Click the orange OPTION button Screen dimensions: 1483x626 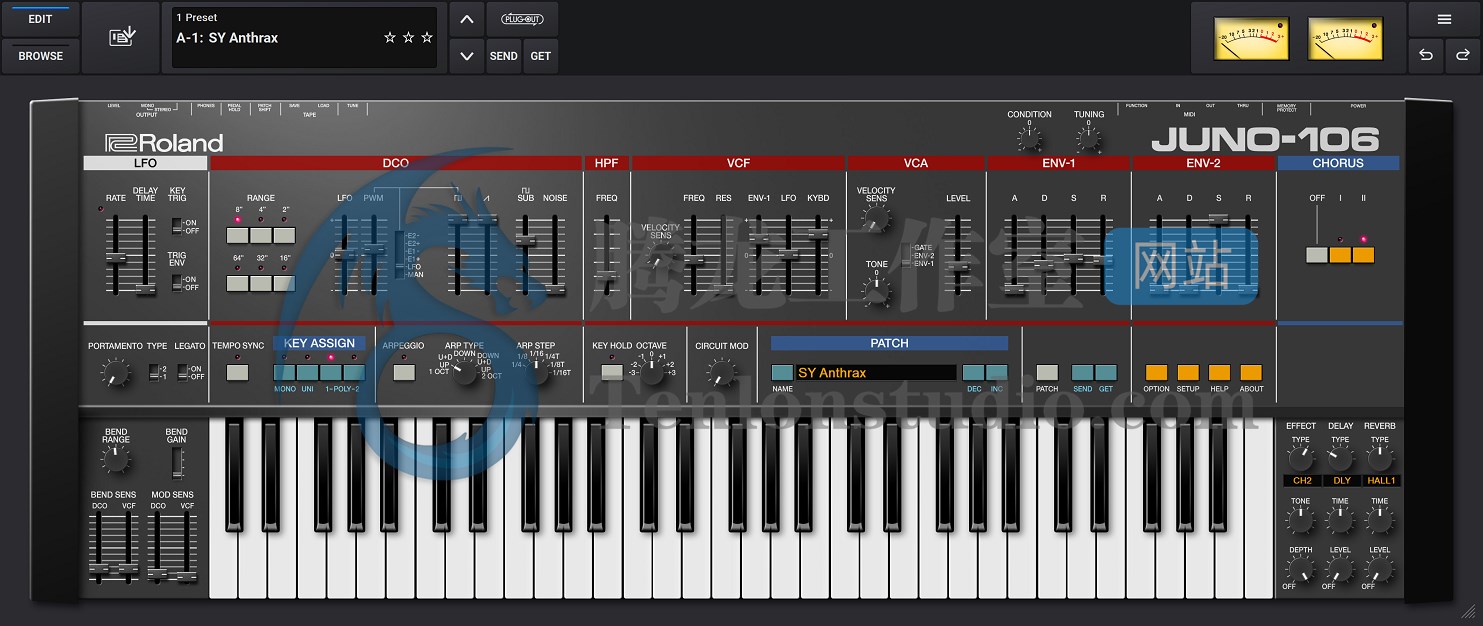1156,373
